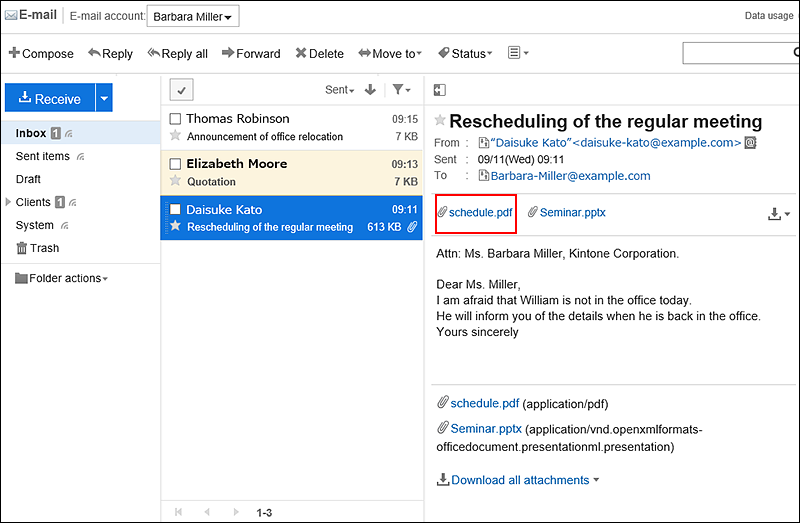Viewport: 800px width, 523px height.
Task: Toggle the preview pane layout icon
Action: [439, 90]
